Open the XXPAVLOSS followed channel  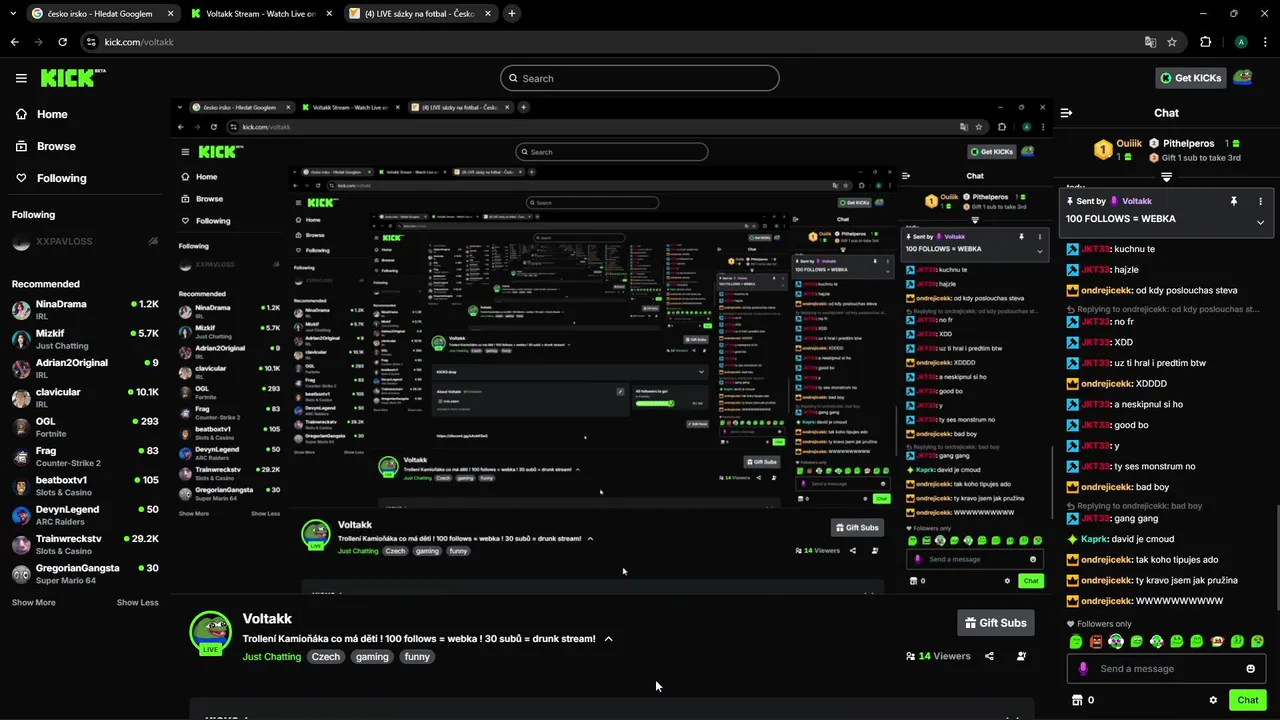85,242
